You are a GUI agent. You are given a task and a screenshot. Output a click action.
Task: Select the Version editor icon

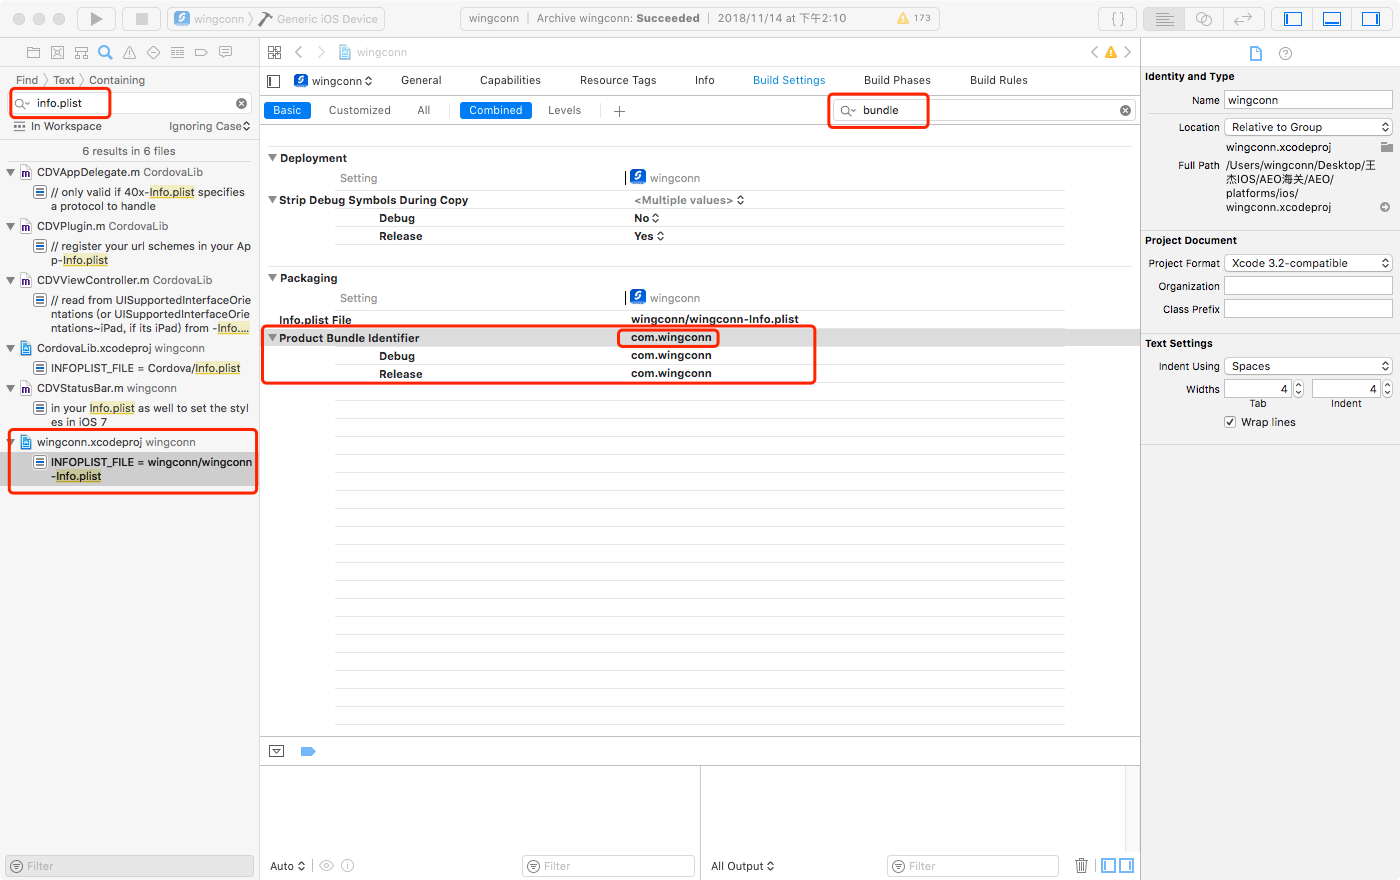pyautogui.click(x=1243, y=18)
